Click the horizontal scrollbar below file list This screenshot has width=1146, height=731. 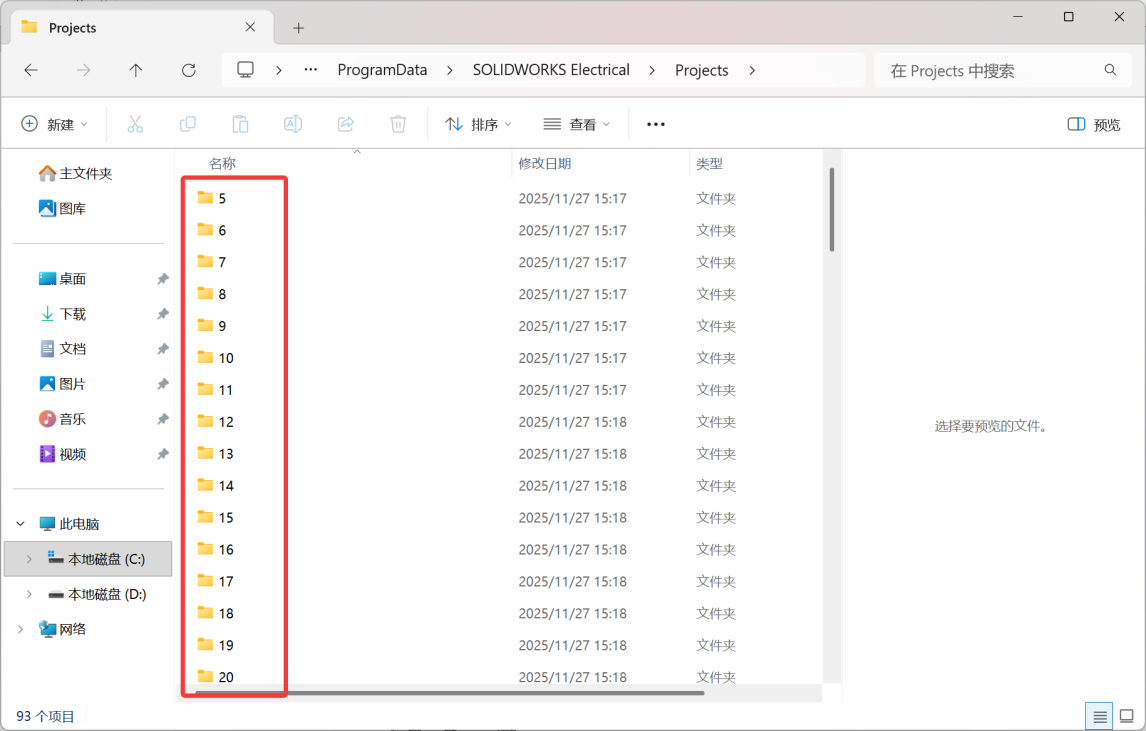point(450,692)
